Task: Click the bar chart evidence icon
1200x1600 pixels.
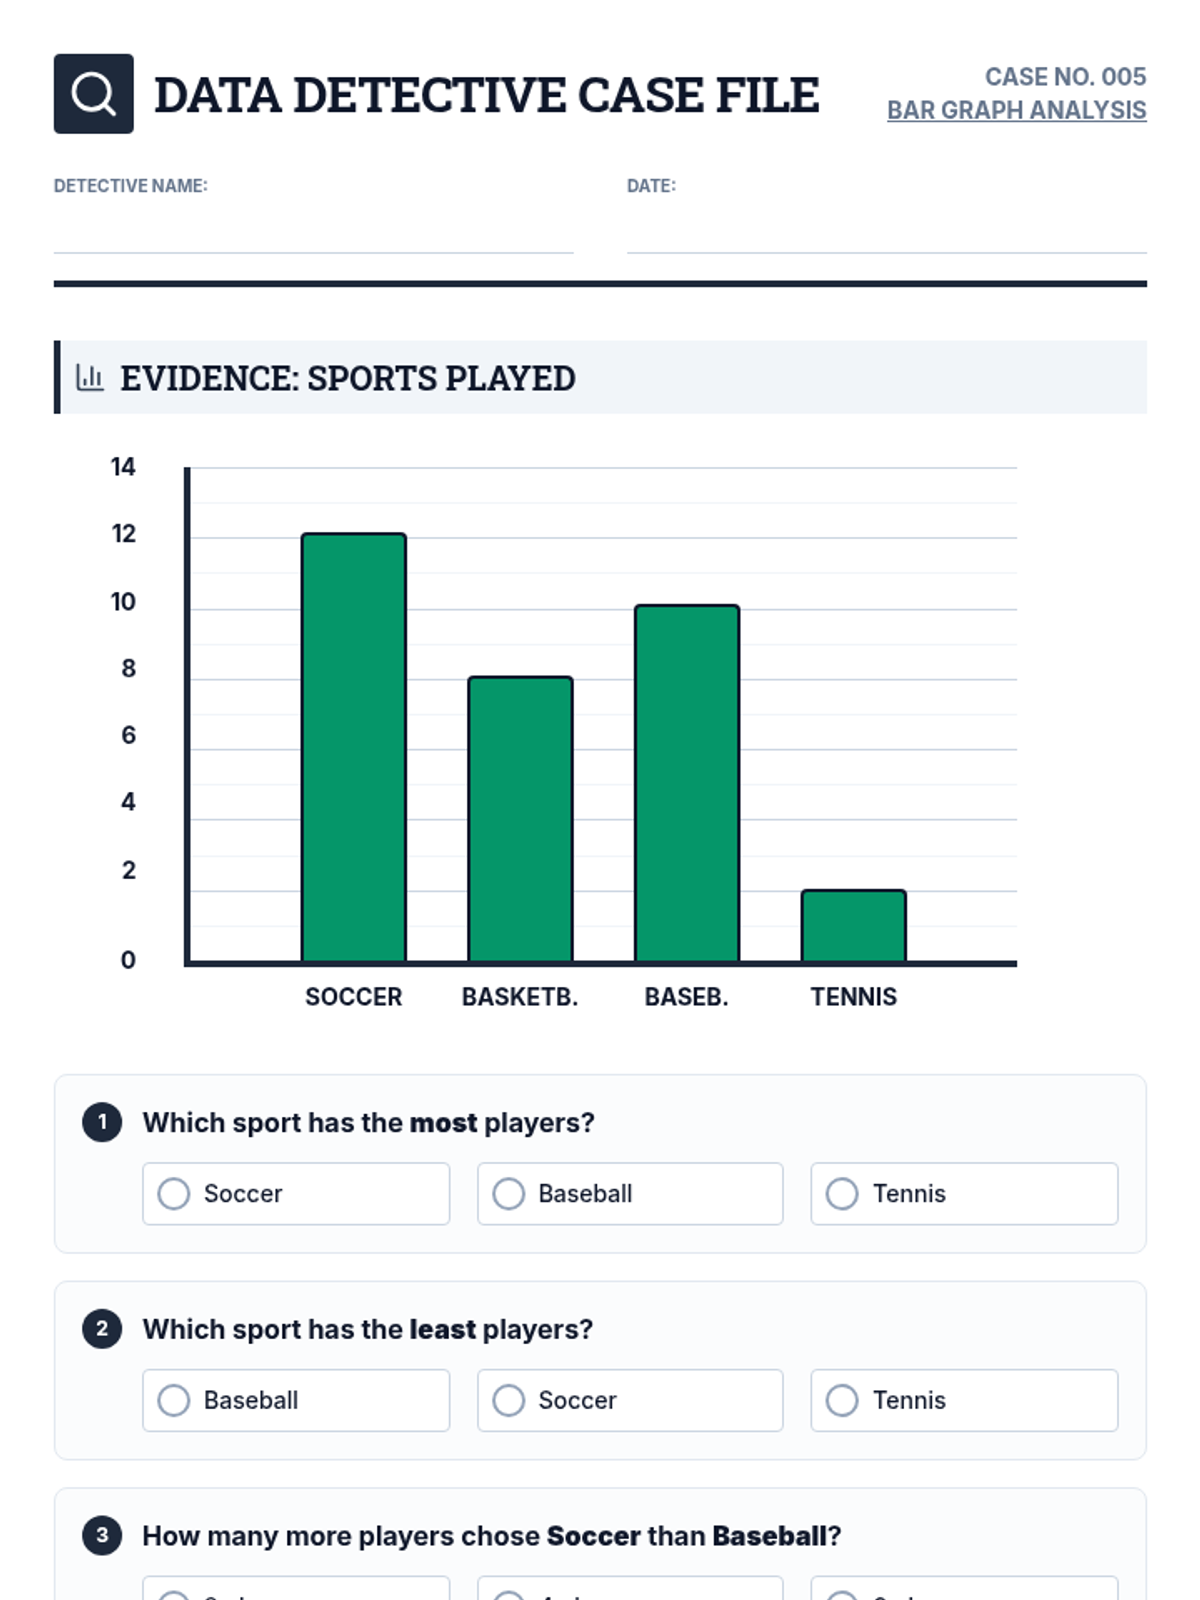Action: [x=90, y=378]
